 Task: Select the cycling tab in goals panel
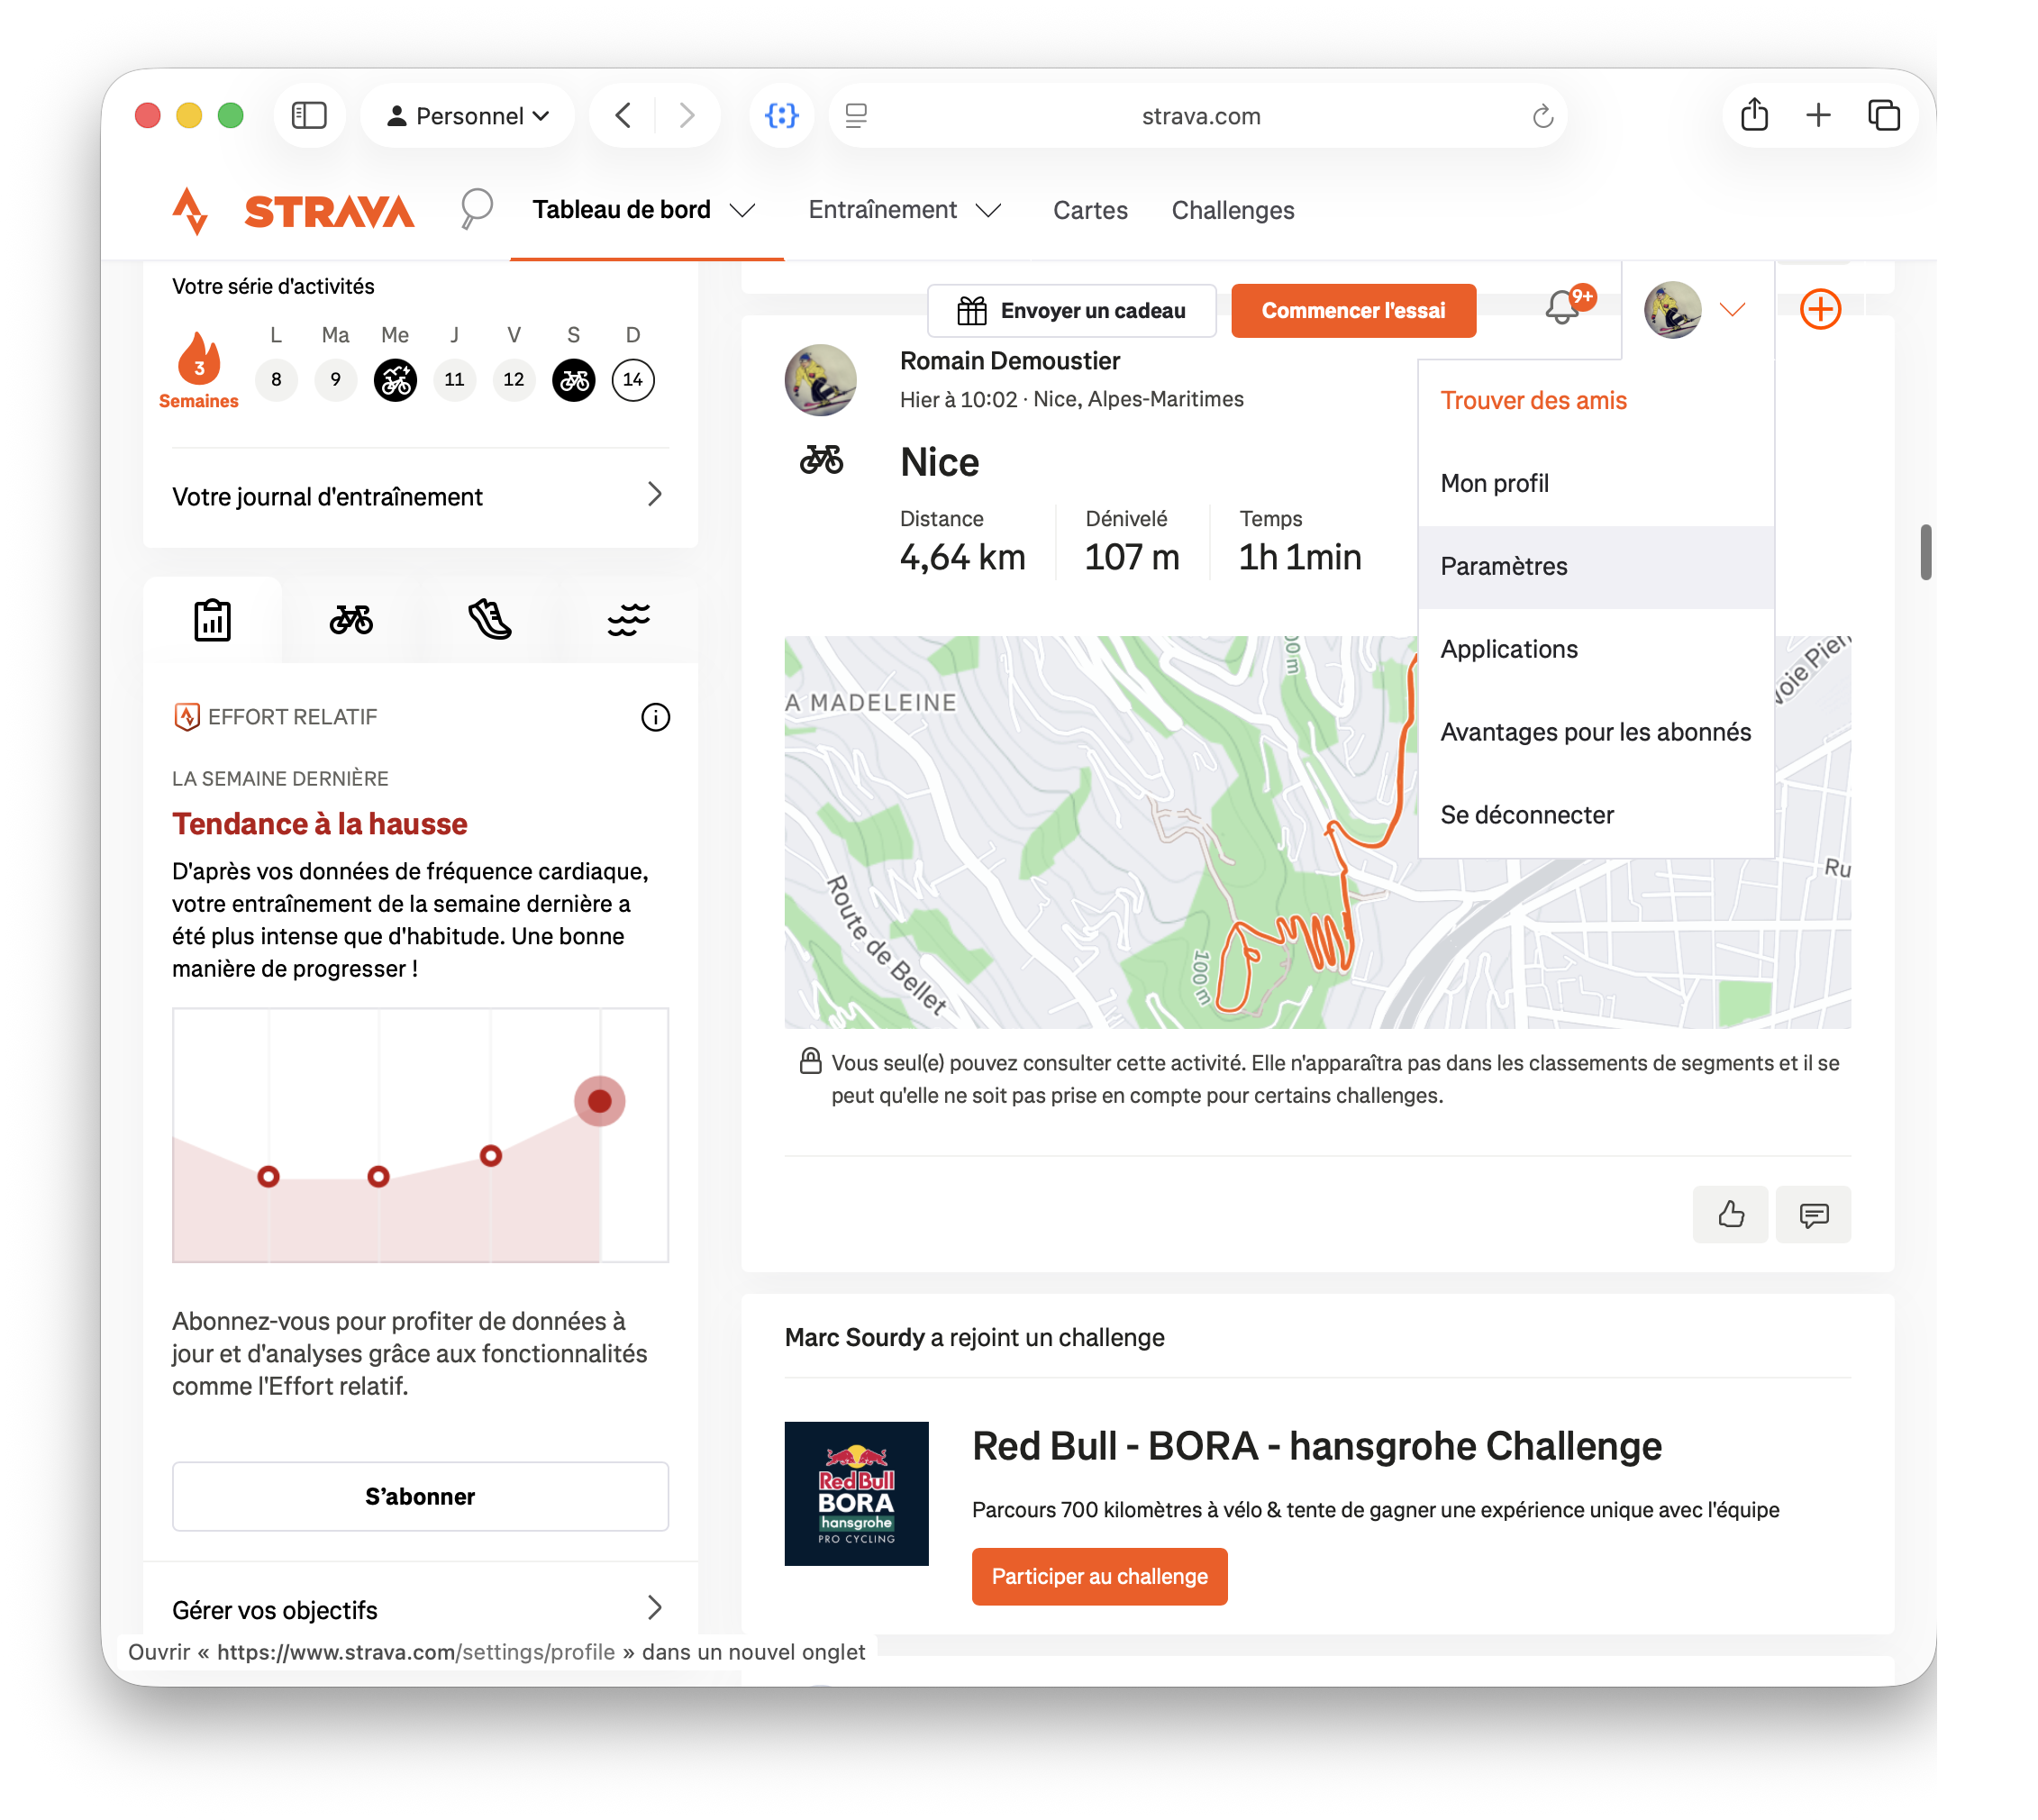coord(351,620)
